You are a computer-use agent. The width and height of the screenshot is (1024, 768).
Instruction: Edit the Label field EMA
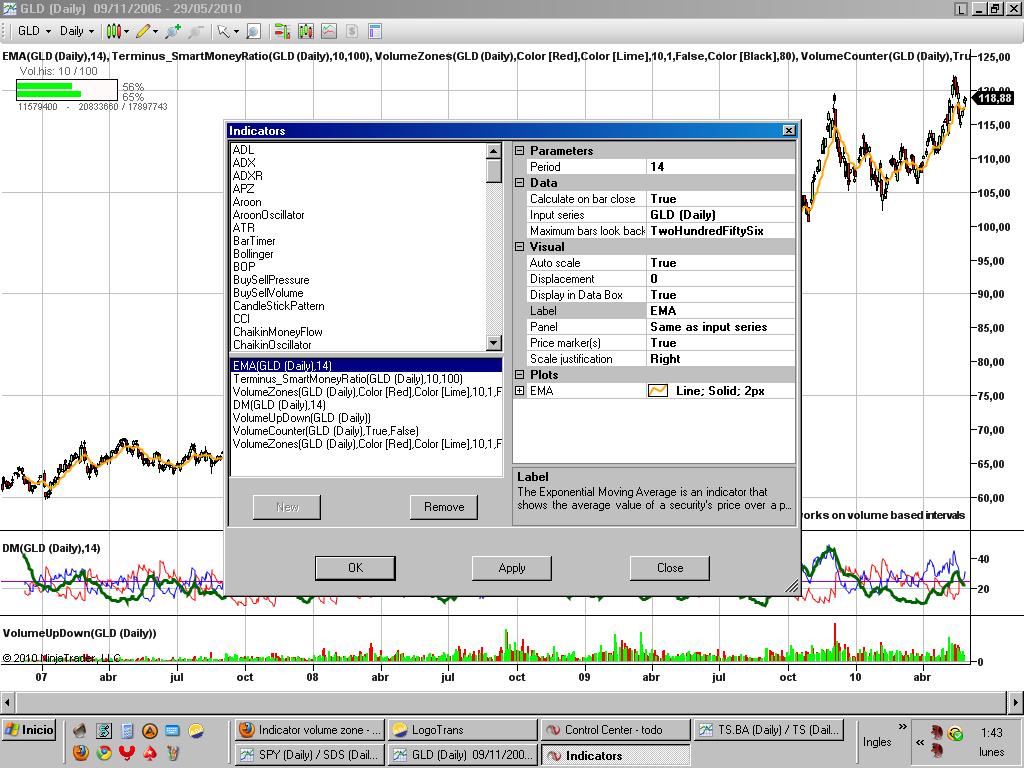click(x=720, y=311)
